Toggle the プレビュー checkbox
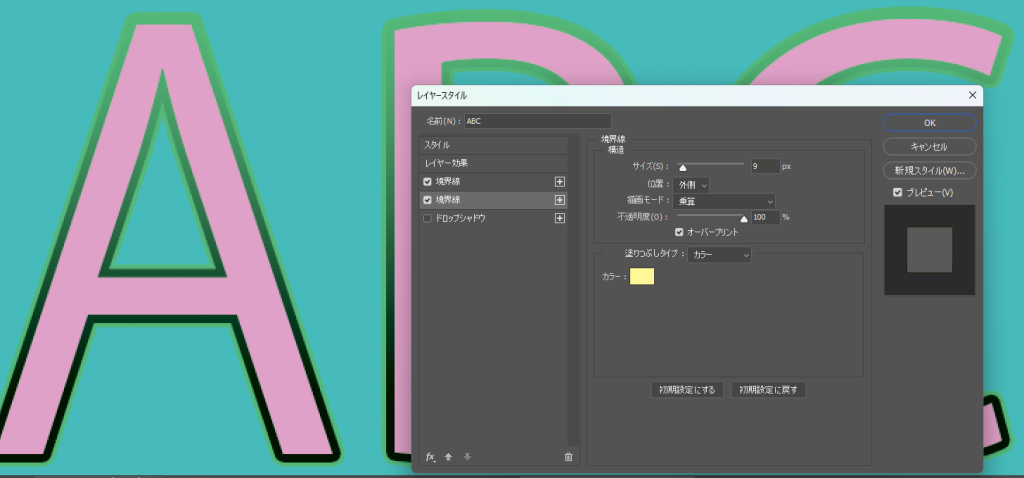This screenshot has width=1024, height=478. [897, 192]
